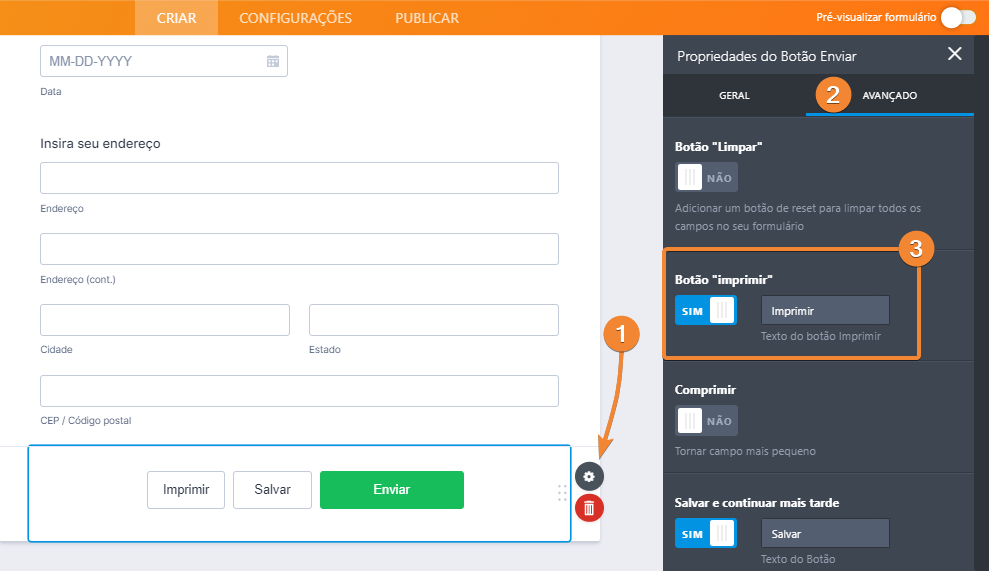Disable the Botão "imprimir" toggle

click(x=706, y=310)
